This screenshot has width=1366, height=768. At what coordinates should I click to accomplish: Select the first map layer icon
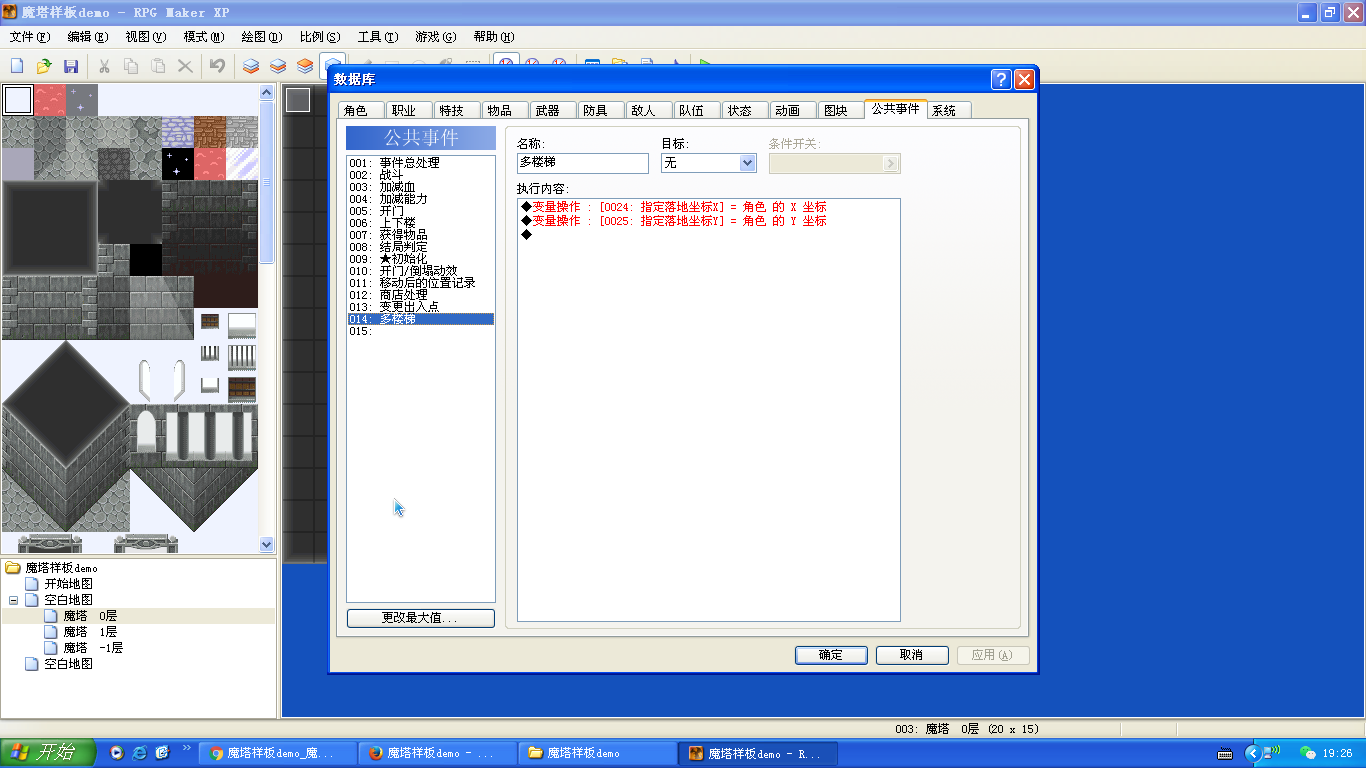(251, 66)
